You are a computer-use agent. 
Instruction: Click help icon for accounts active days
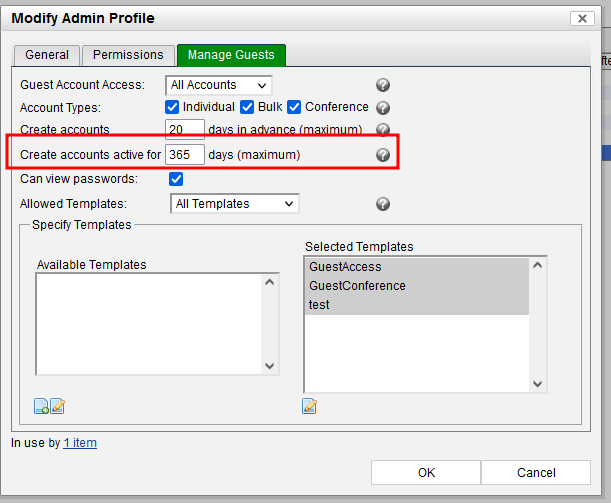[382, 155]
